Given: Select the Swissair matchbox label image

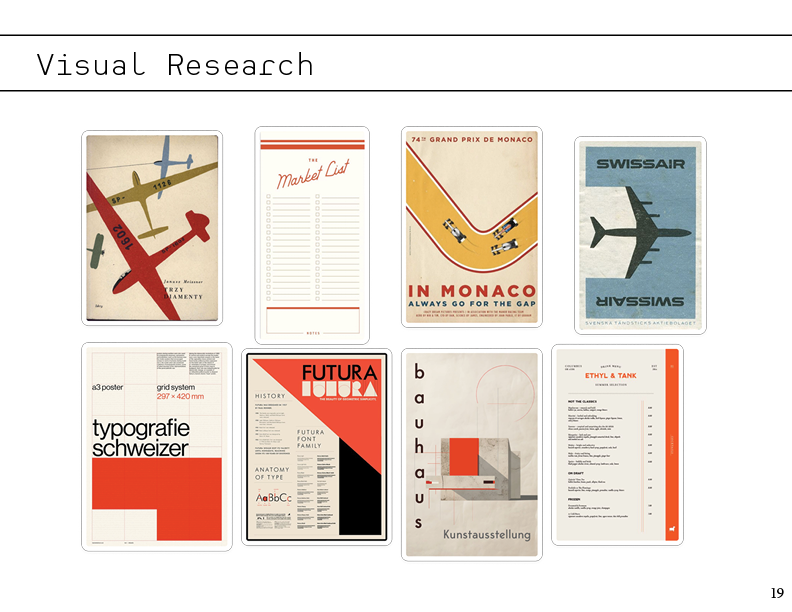Looking at the screenshot, I should pos(640,235).
